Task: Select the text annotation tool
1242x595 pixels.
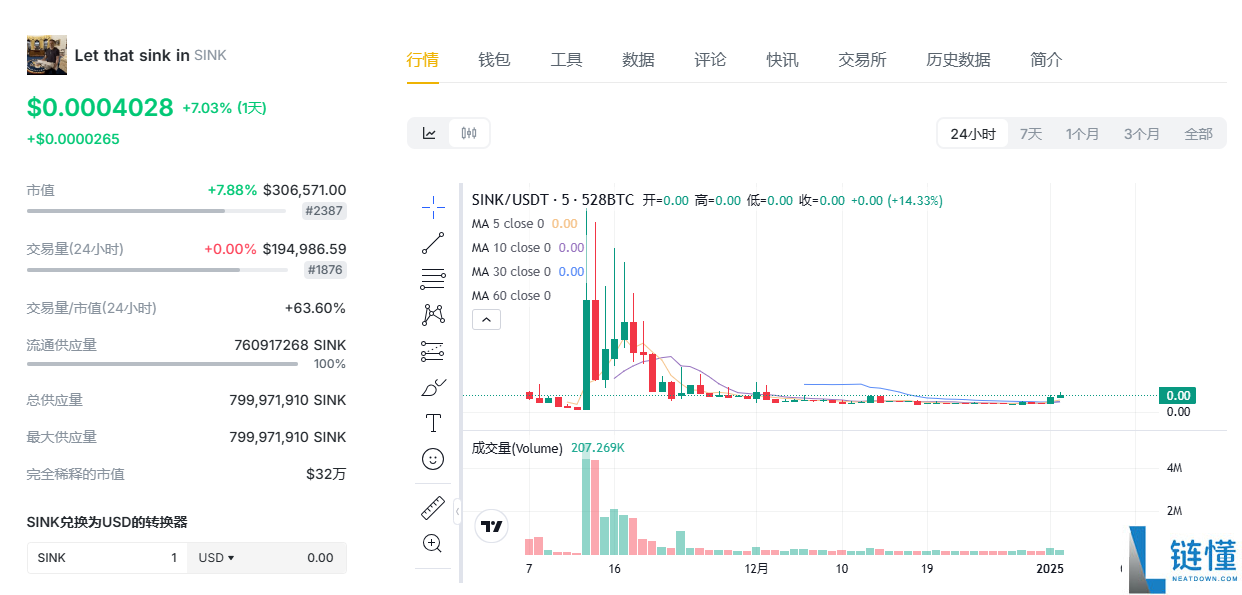Action: 433,423
